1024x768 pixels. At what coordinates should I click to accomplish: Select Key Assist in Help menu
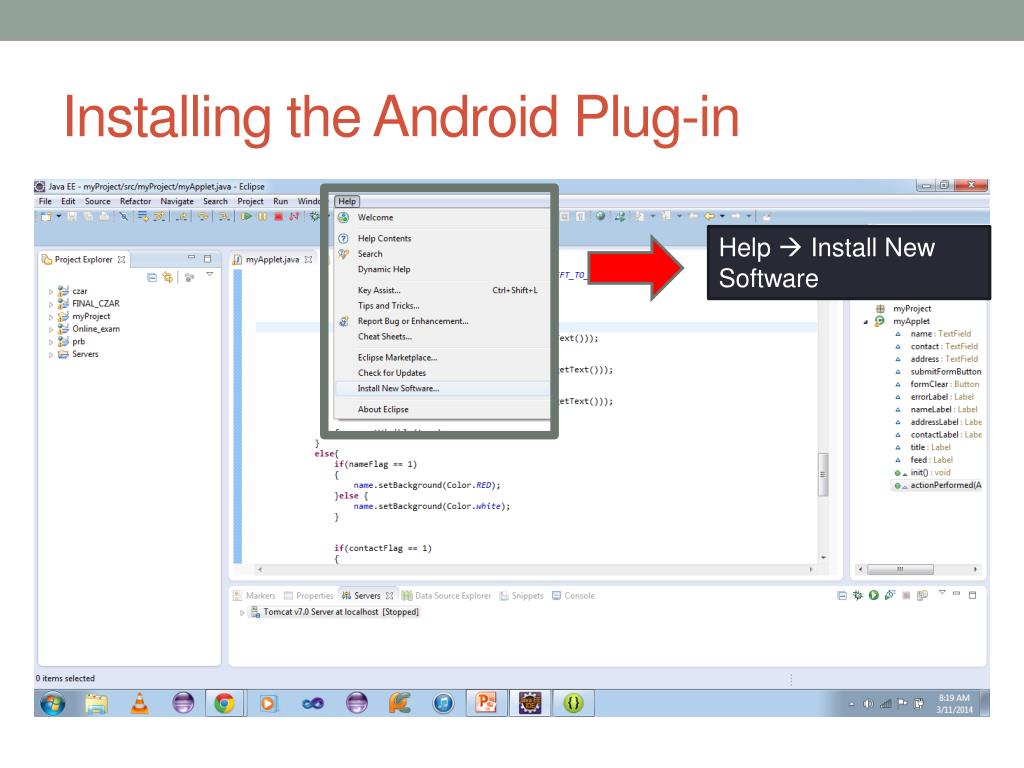(442, 290)
